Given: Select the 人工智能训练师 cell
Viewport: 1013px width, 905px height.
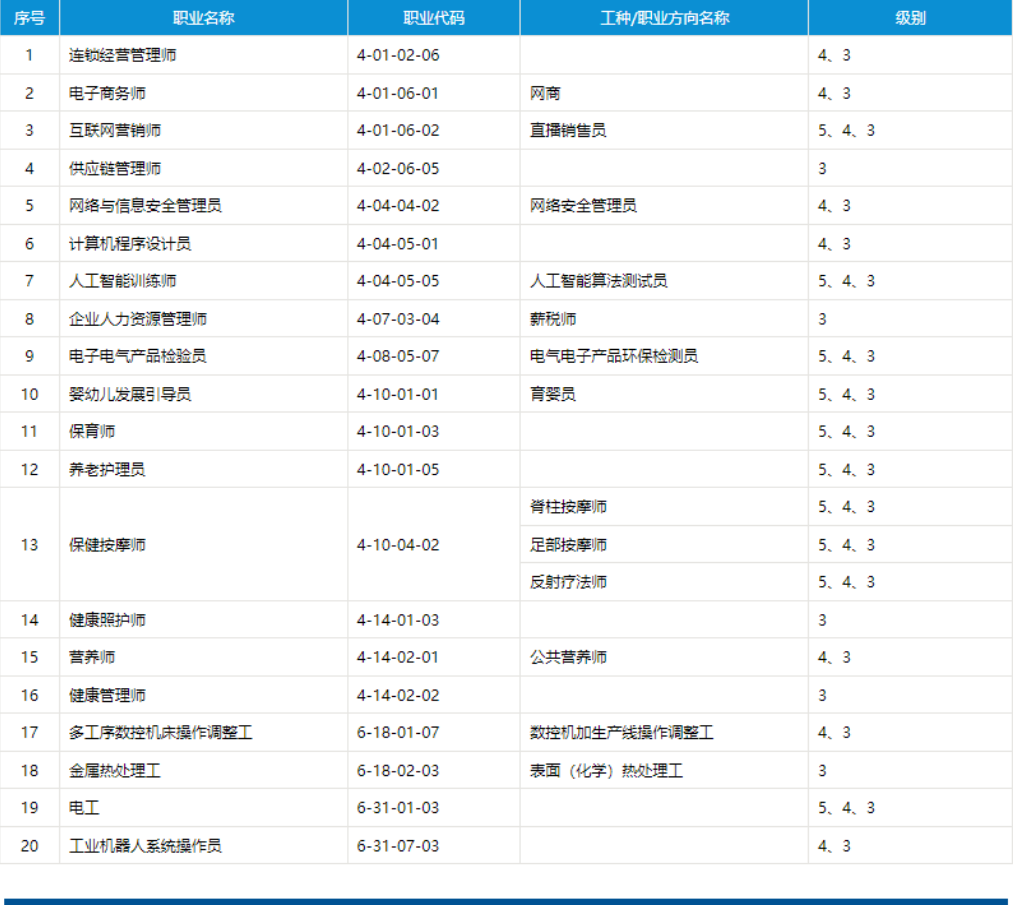Looking at the screenshot, I should [x=204, y=281].
